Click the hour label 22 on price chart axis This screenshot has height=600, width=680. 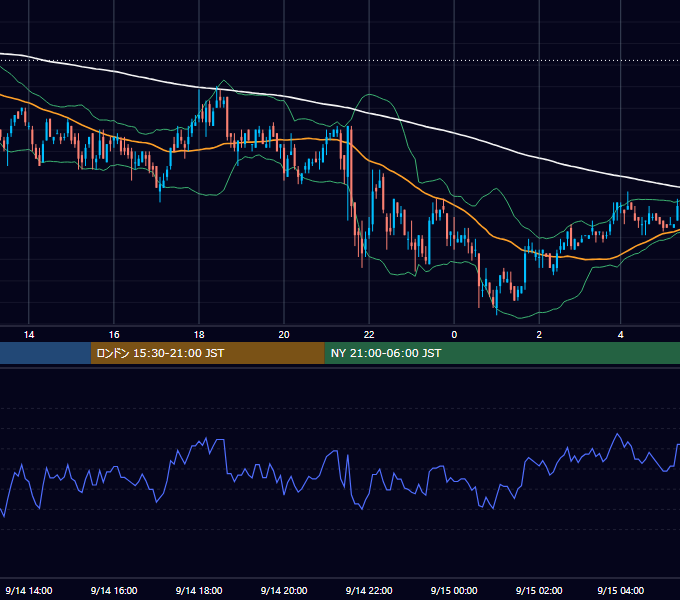tap(369, 335)
